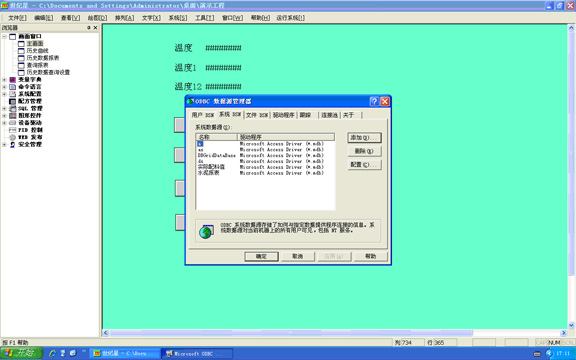Click the PID 控制 icon
The image size is (576, 360).
point(12,130)
